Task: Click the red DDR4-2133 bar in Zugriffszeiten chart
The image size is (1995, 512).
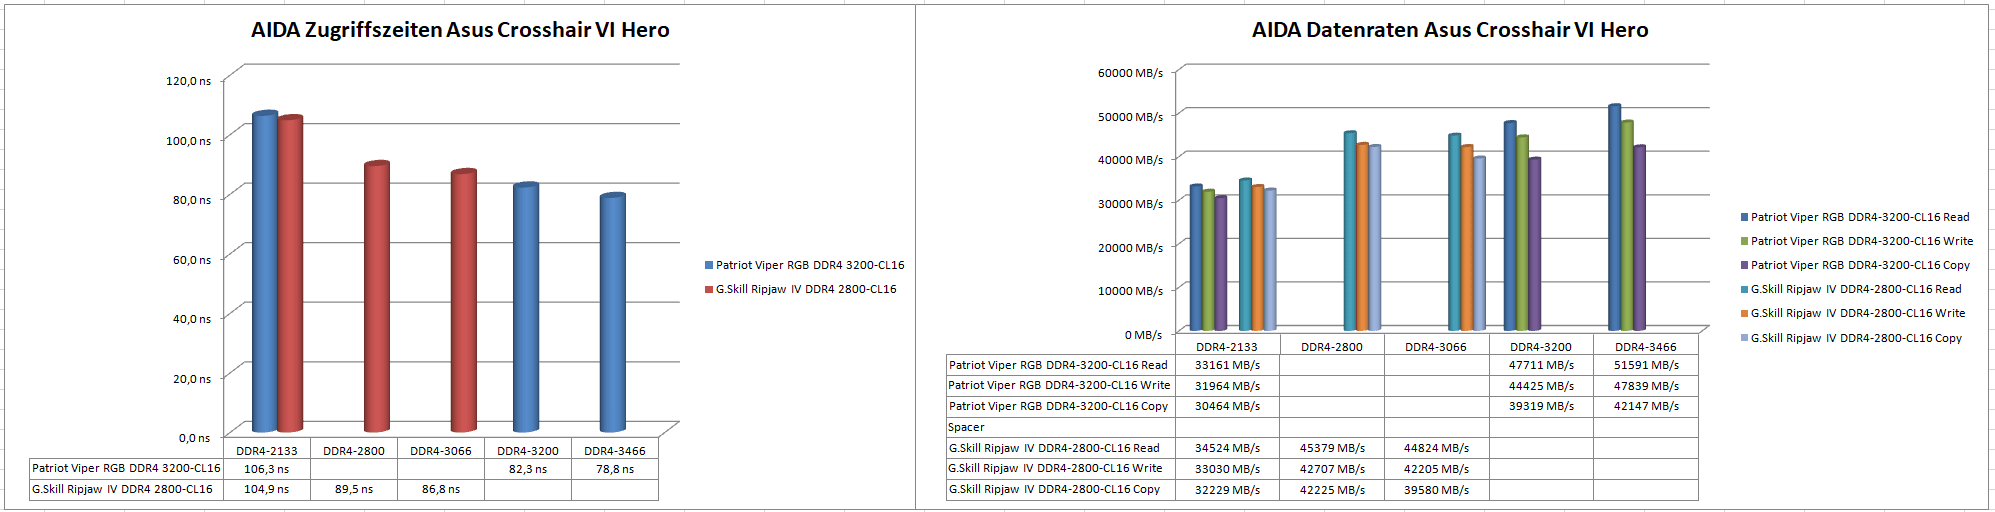Action: point(290,274)
